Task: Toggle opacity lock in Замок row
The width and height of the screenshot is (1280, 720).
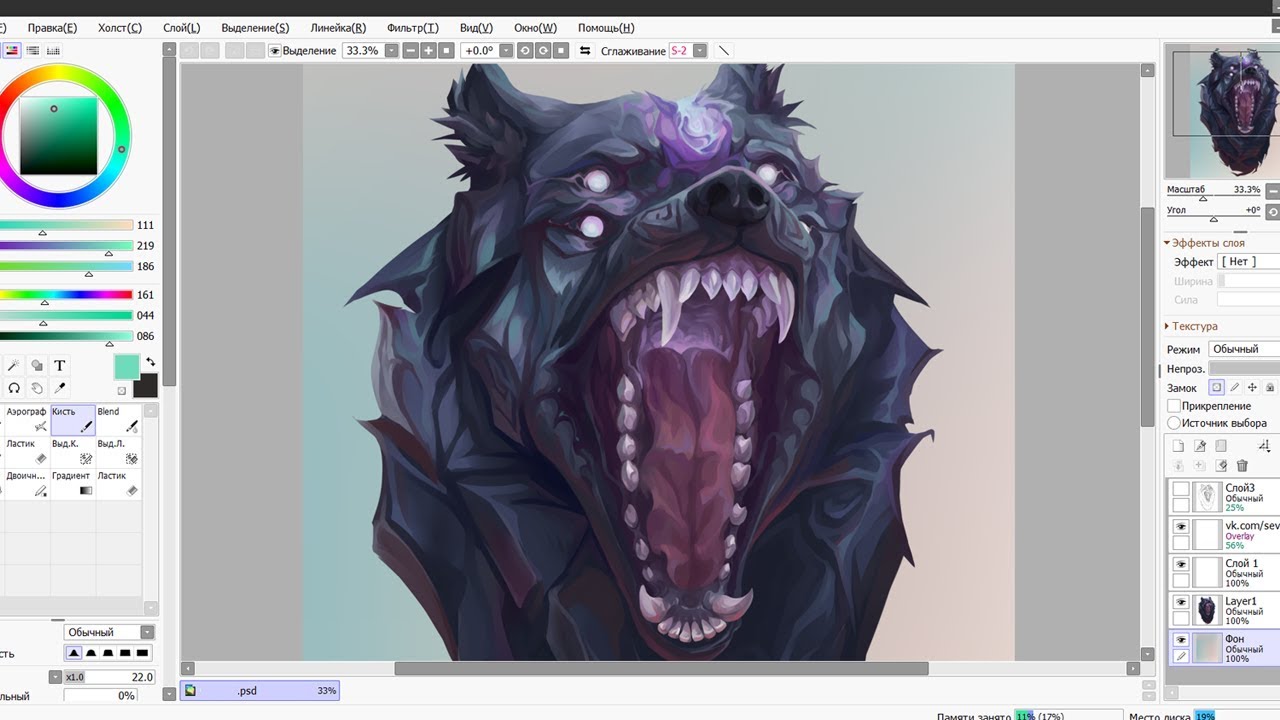Action: 1216,387
